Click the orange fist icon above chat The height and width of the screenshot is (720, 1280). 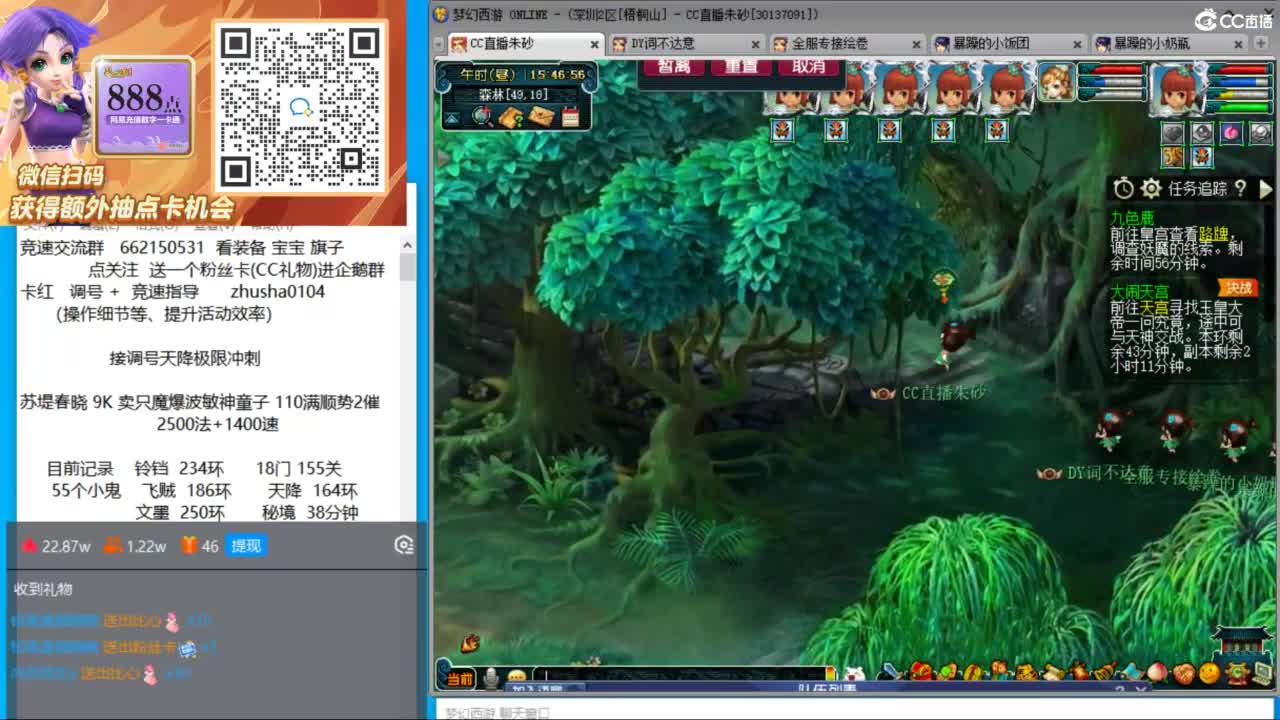(470, 643)
